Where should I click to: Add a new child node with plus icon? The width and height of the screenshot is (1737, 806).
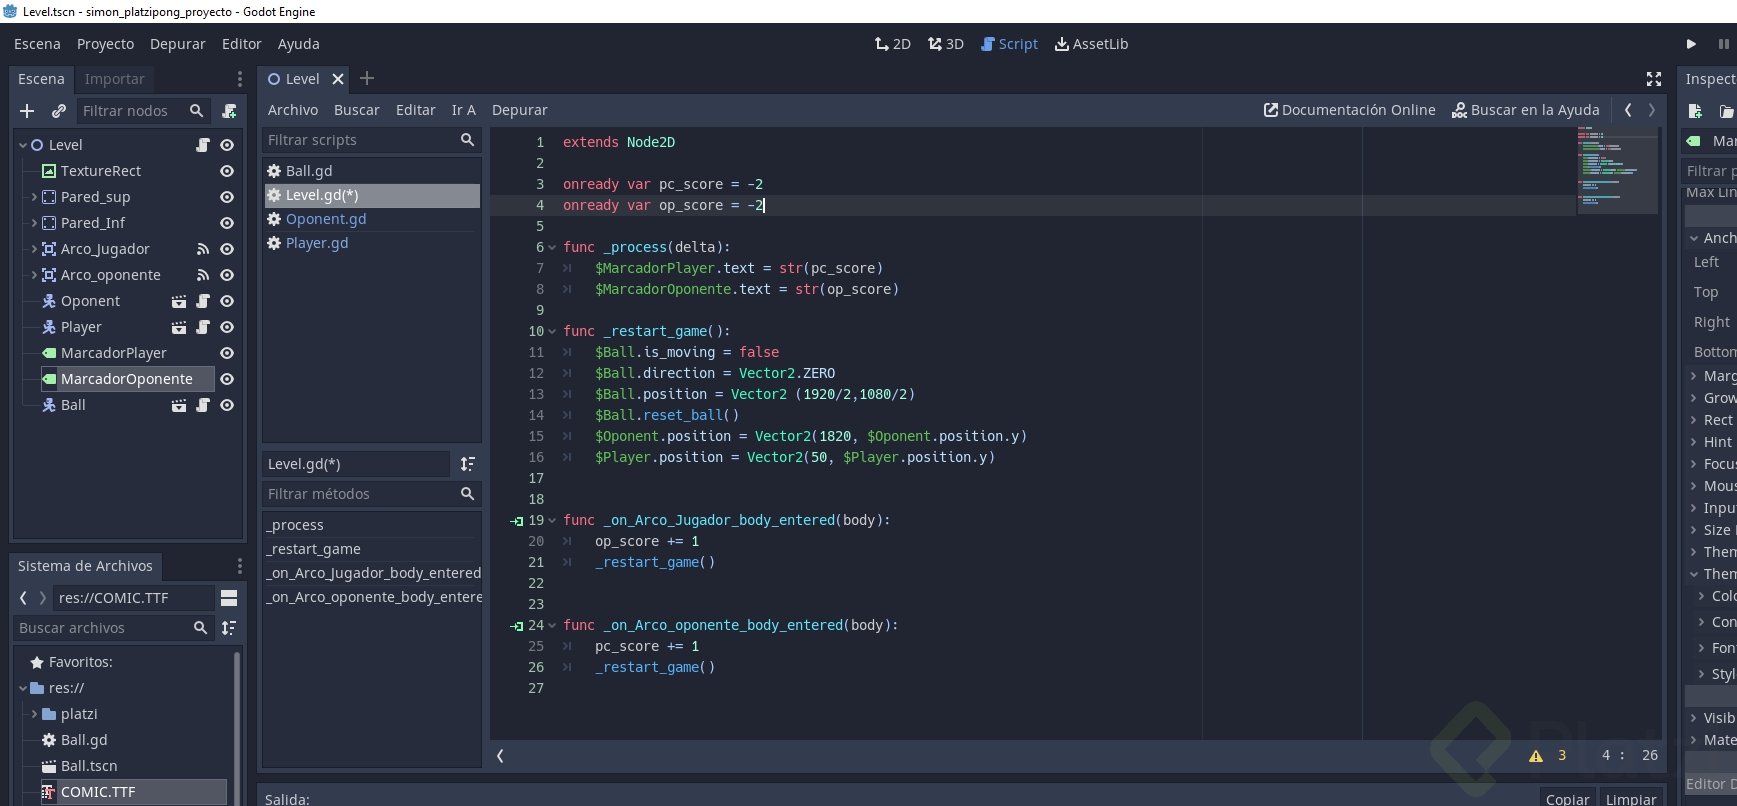27,111
